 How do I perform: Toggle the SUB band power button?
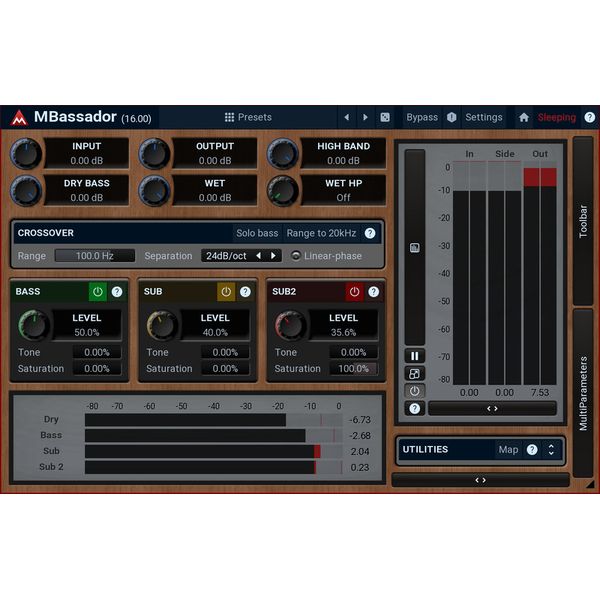[226, 292]
